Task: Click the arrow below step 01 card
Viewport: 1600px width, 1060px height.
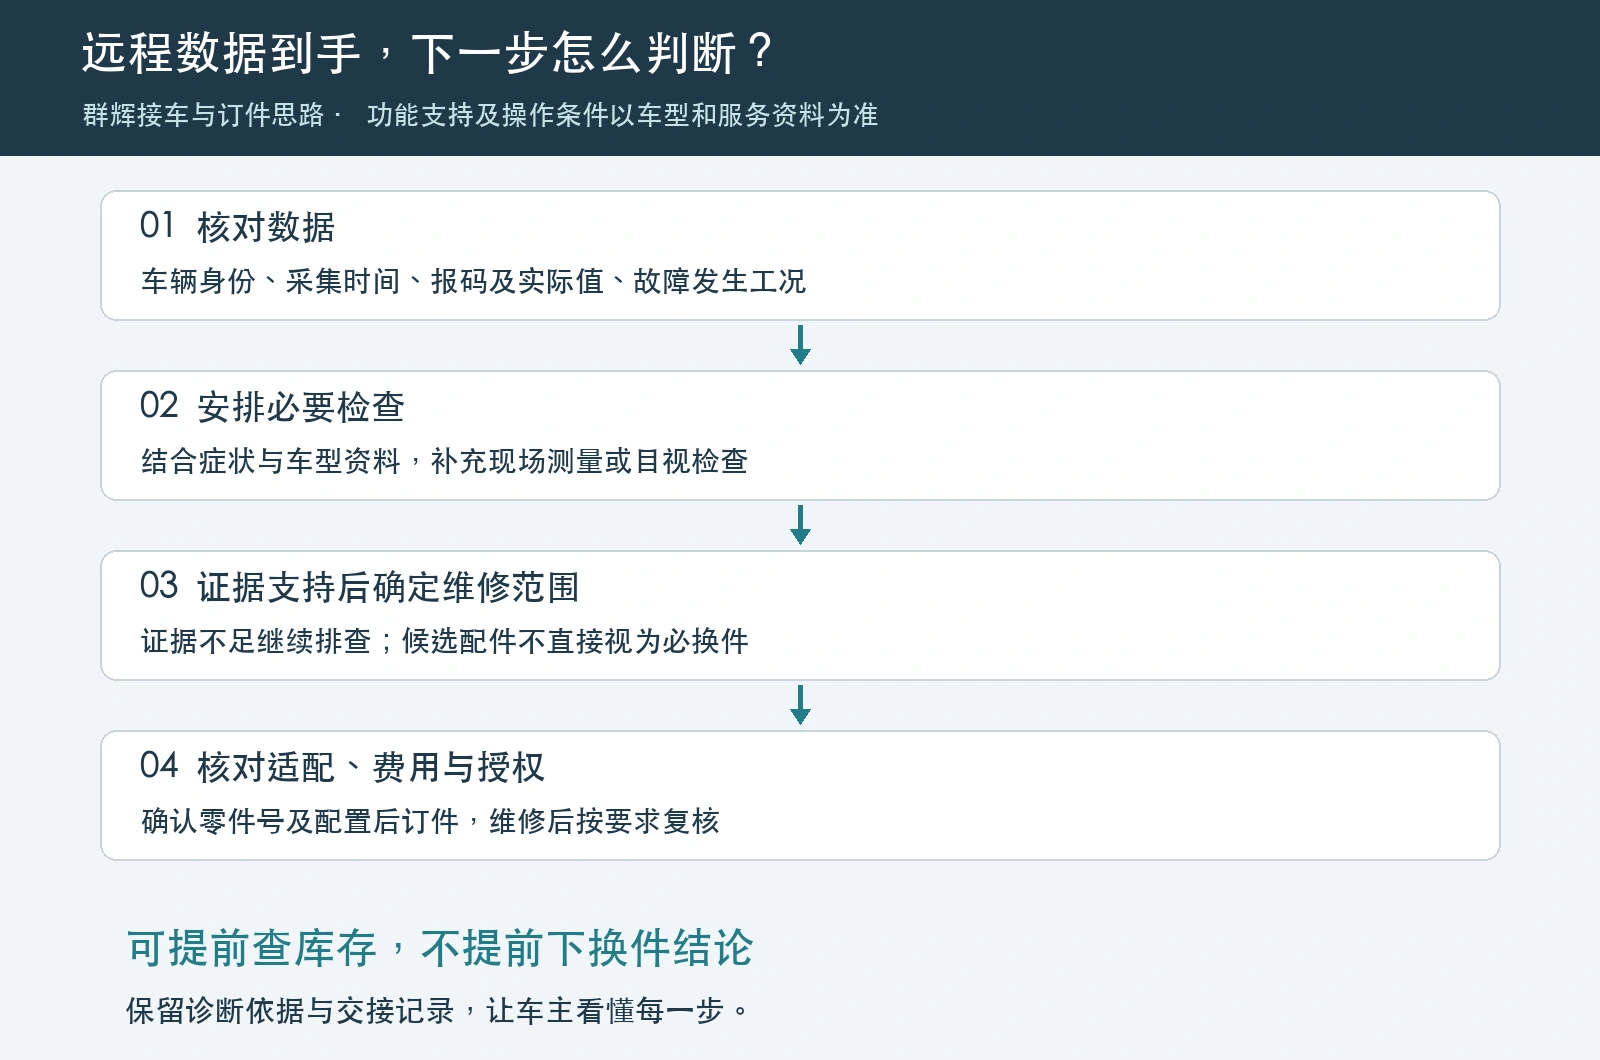Action: tap(800, 345)
